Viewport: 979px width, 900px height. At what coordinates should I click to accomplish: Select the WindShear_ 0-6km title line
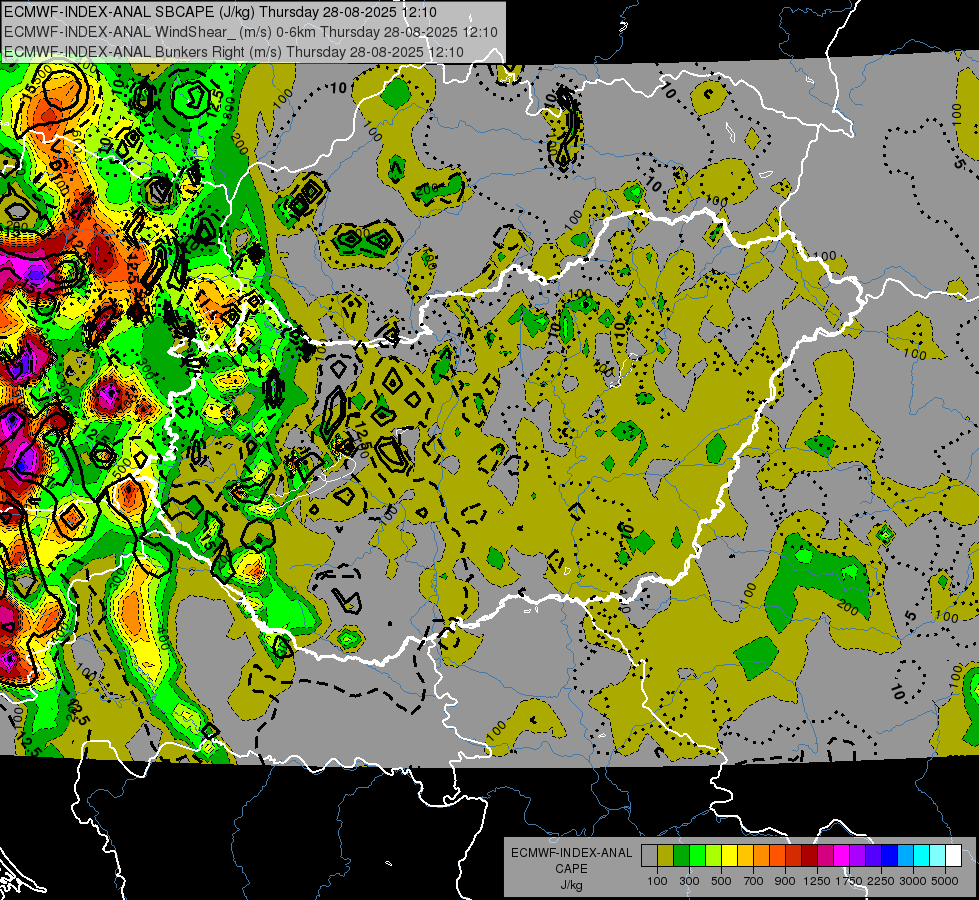click(250, 32)
